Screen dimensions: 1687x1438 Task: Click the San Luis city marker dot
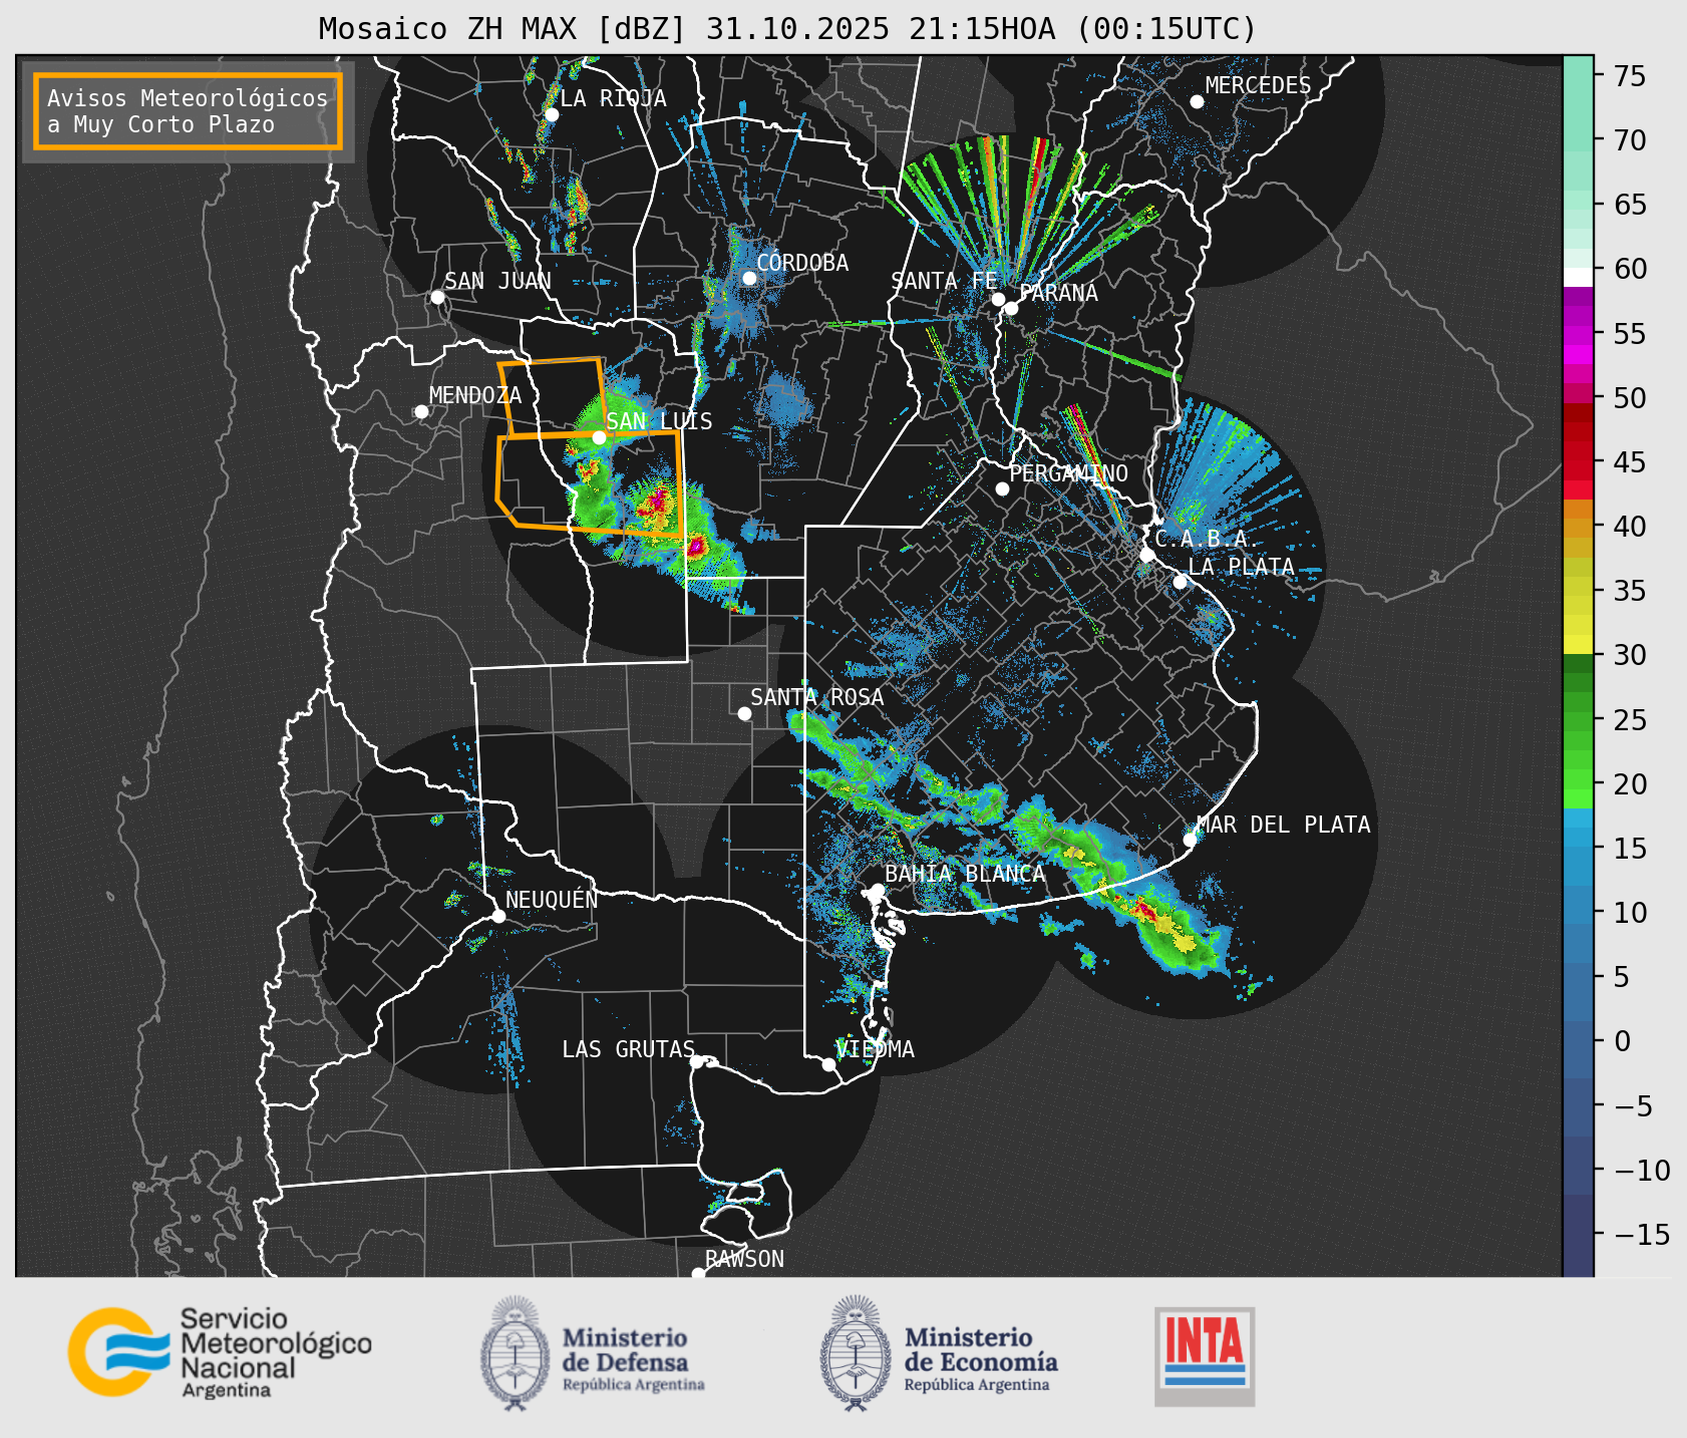[599, 437]
